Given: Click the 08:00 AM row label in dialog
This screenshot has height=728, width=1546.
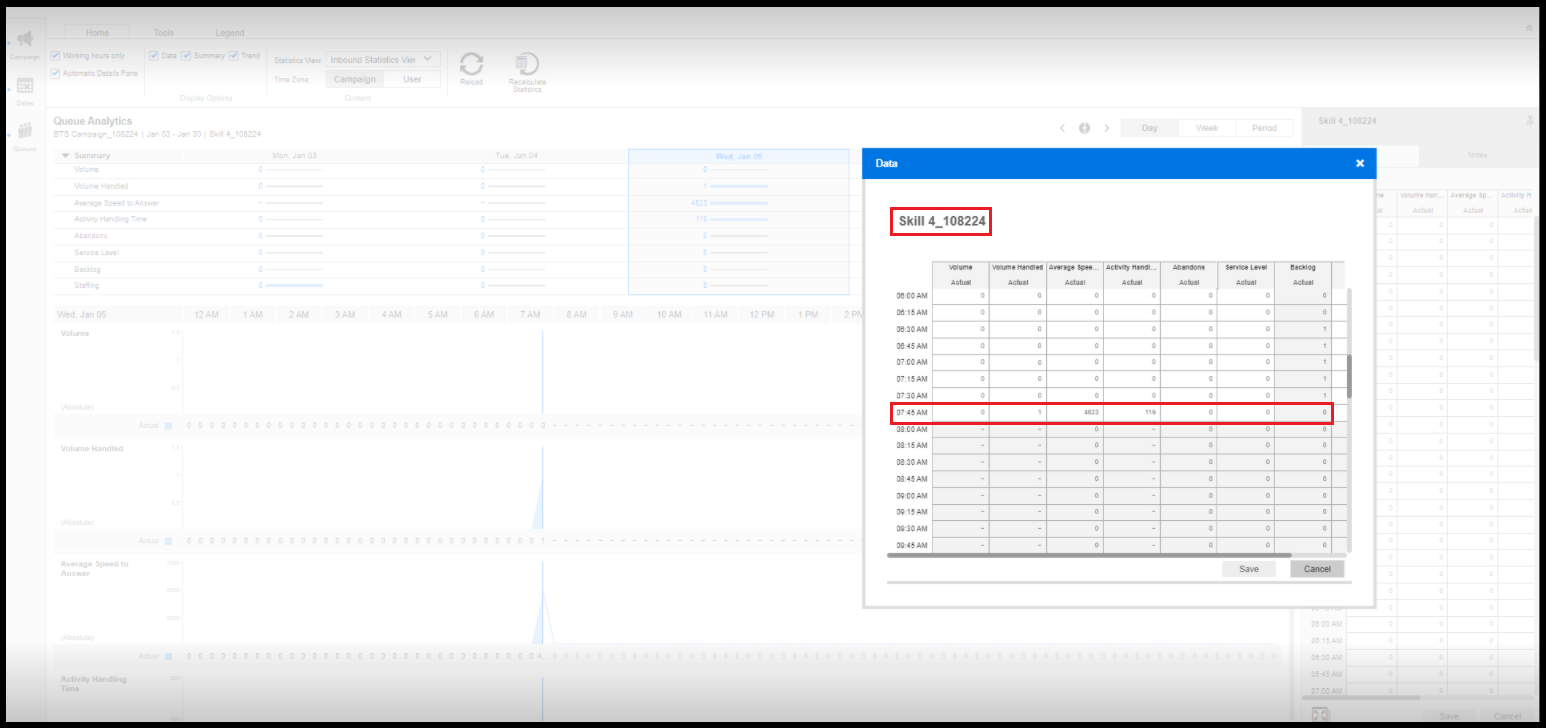Looking at the screenshot, I should (912, 428).
